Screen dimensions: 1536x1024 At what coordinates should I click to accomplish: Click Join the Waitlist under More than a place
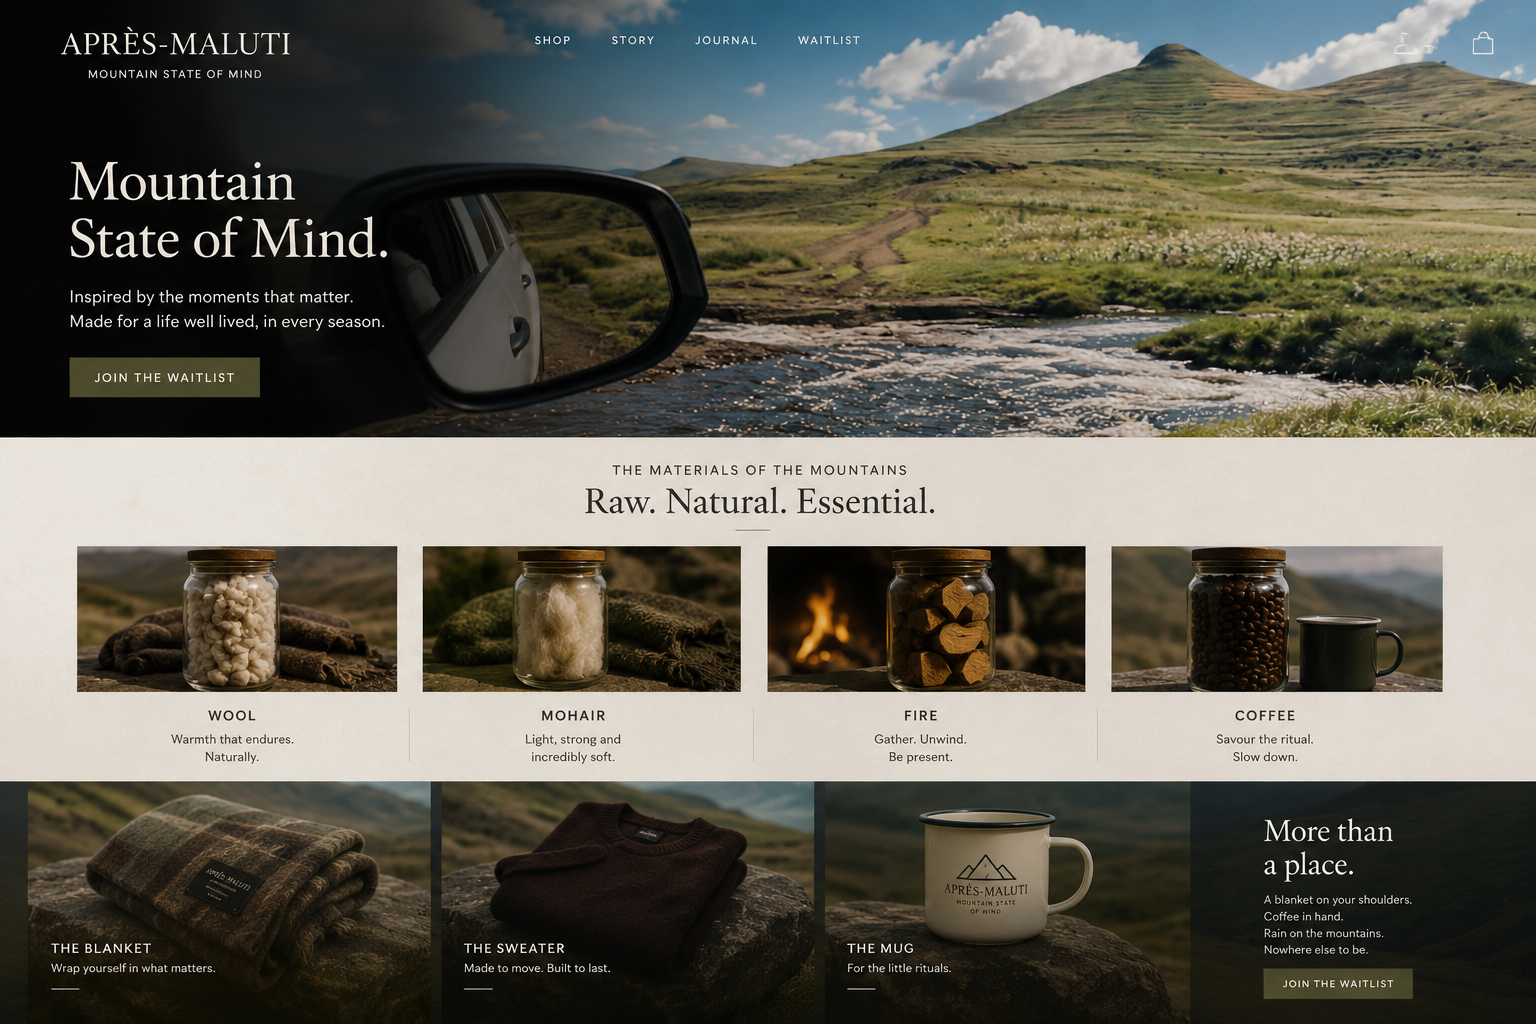pos(1338,984)
